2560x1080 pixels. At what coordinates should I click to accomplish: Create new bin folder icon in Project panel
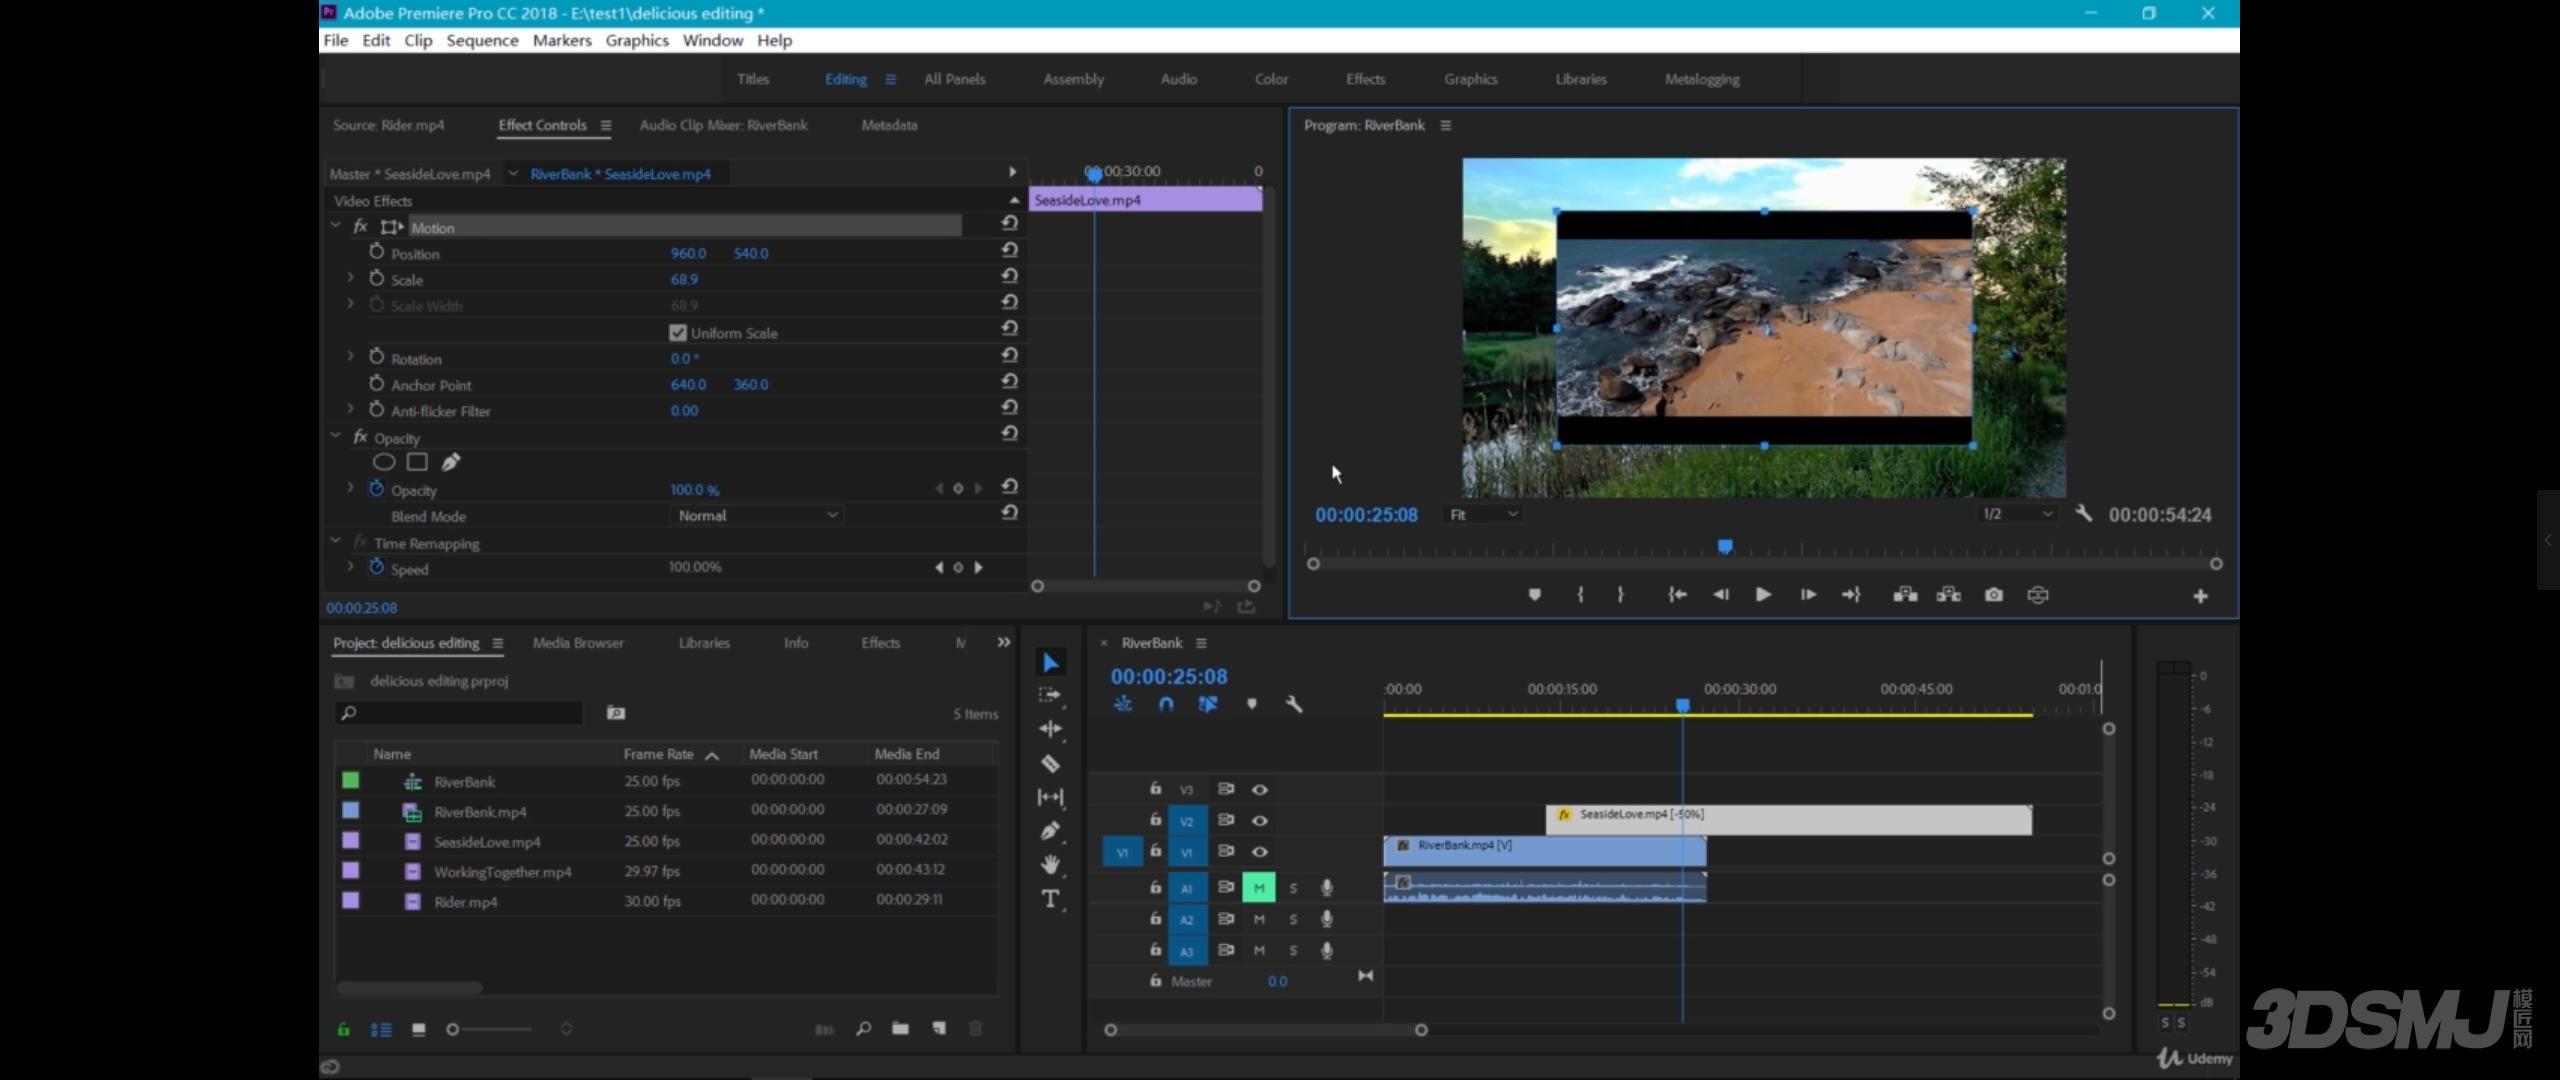coord(900,1029)
